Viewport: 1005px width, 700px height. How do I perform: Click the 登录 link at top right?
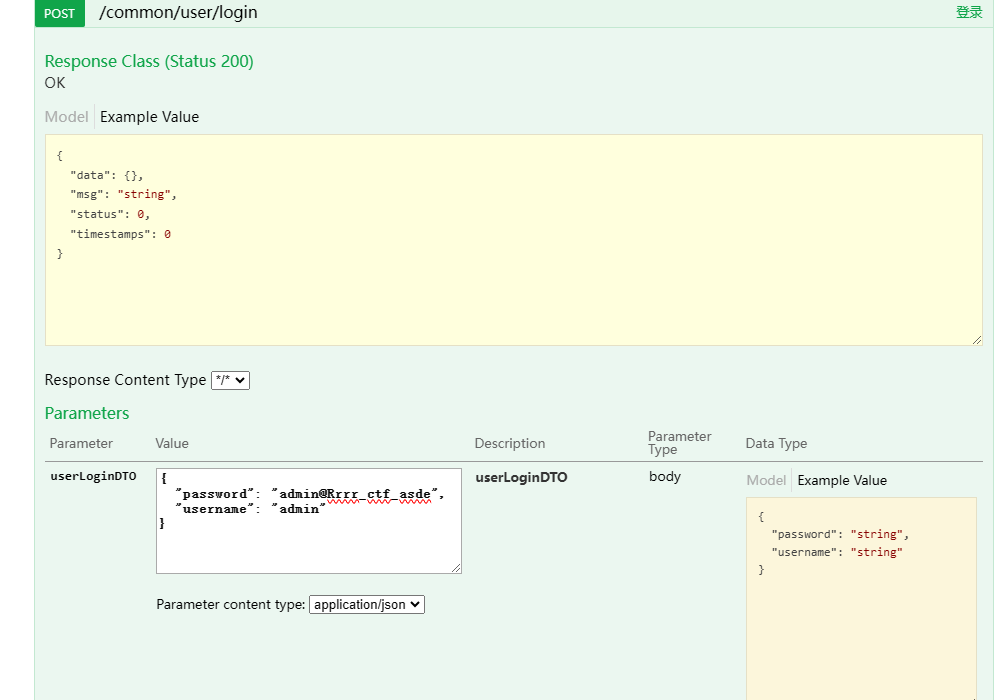click(x=968, y=13)
